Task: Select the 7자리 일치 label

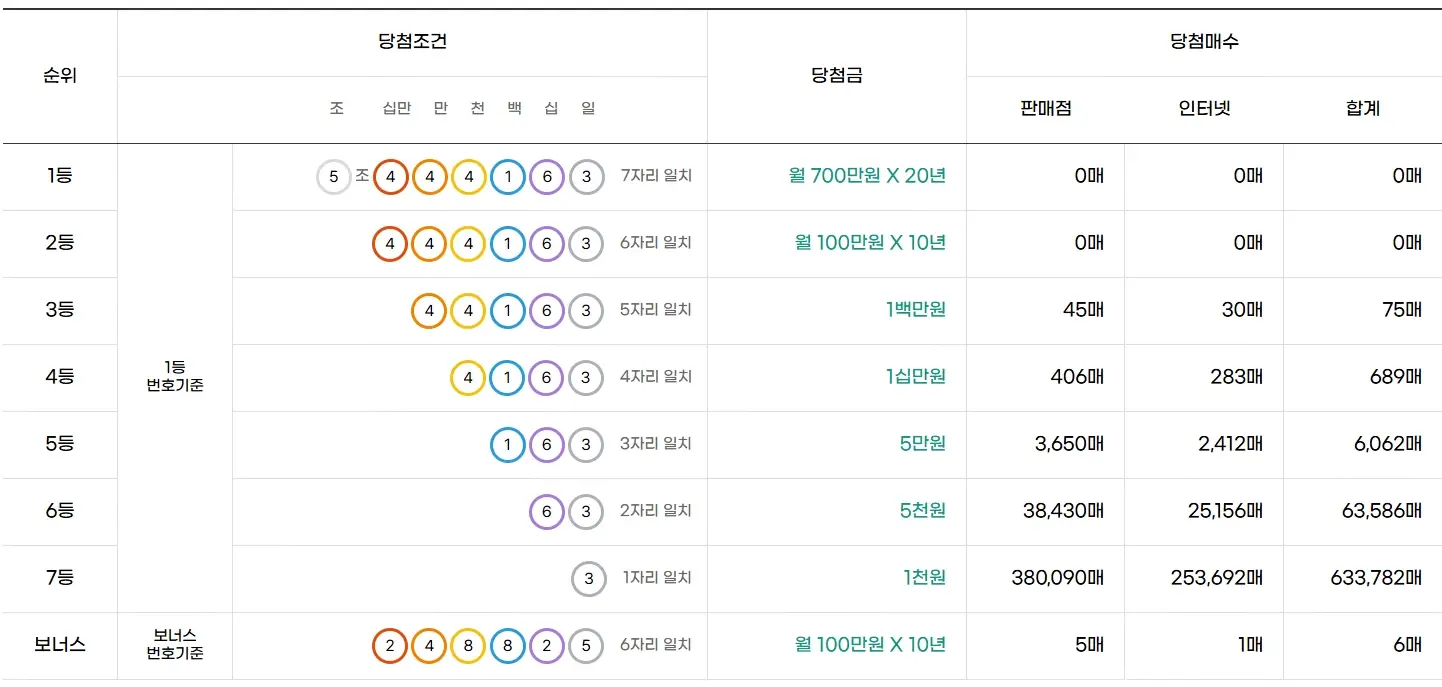Action: [656, 176]
